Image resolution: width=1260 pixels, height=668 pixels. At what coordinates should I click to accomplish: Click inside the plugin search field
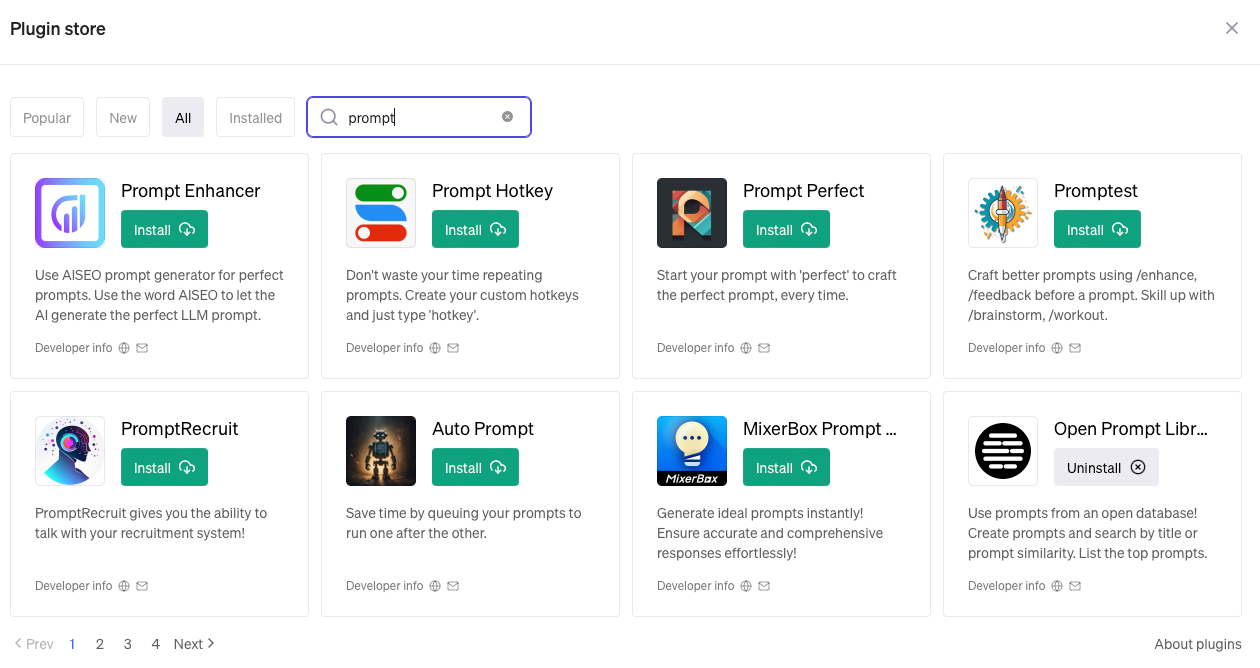point(420,117)
